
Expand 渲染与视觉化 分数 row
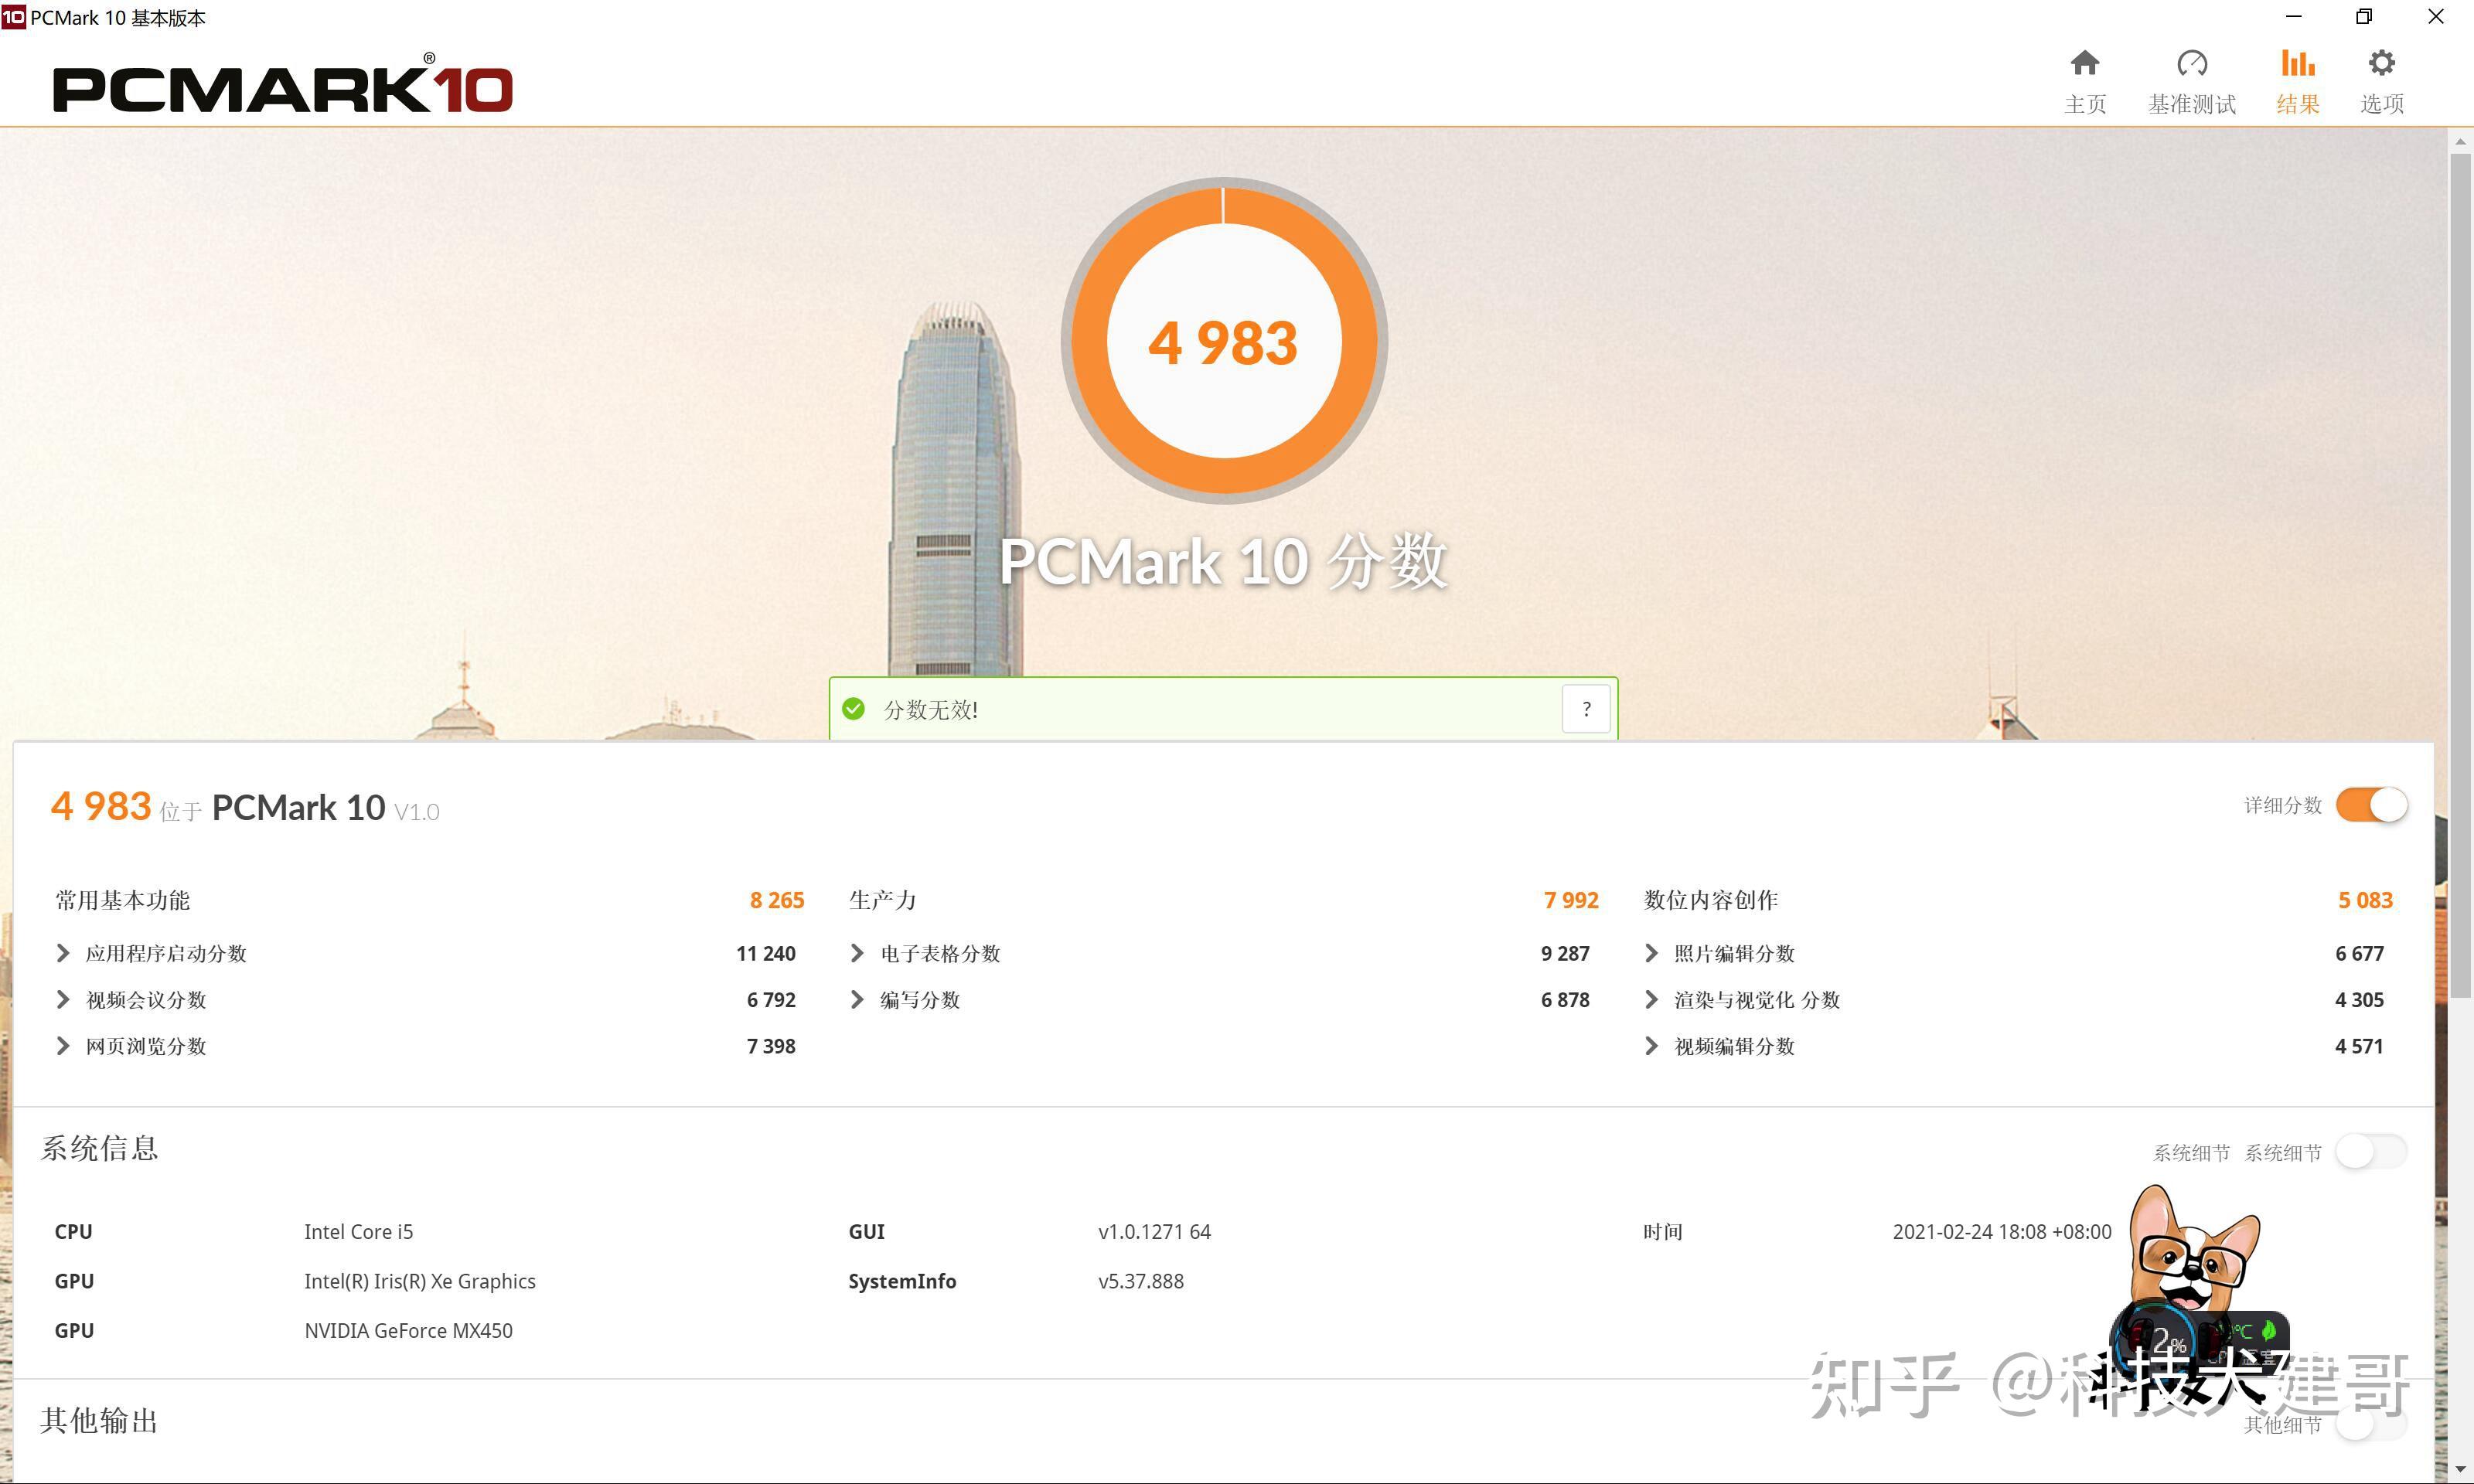[1651, 999]
